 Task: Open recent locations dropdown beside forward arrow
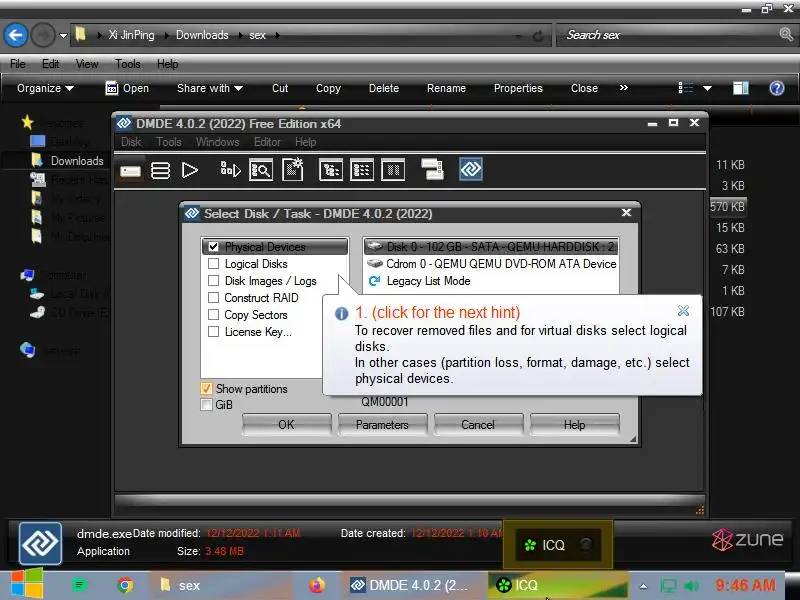63,36
